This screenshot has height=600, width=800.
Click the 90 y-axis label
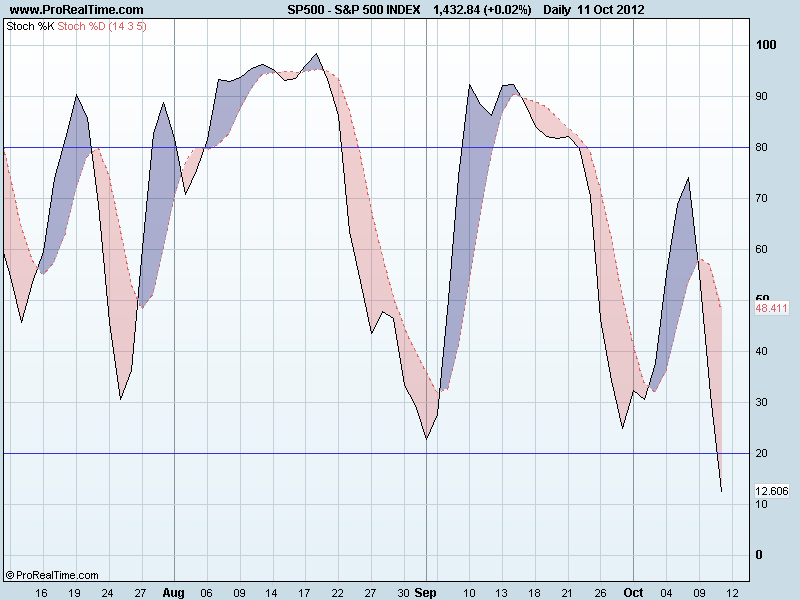coord(761,96)
